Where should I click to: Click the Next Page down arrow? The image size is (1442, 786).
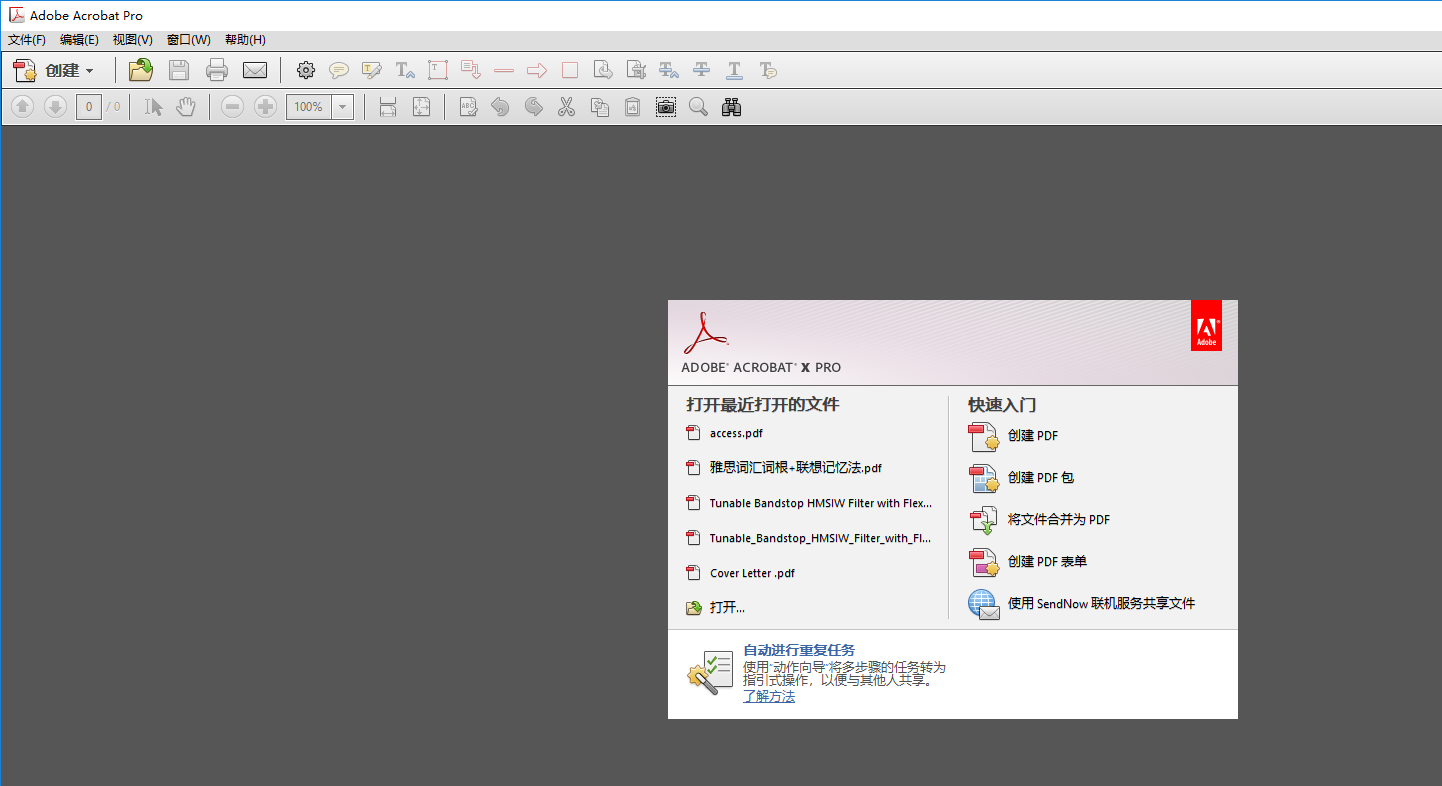55,107
